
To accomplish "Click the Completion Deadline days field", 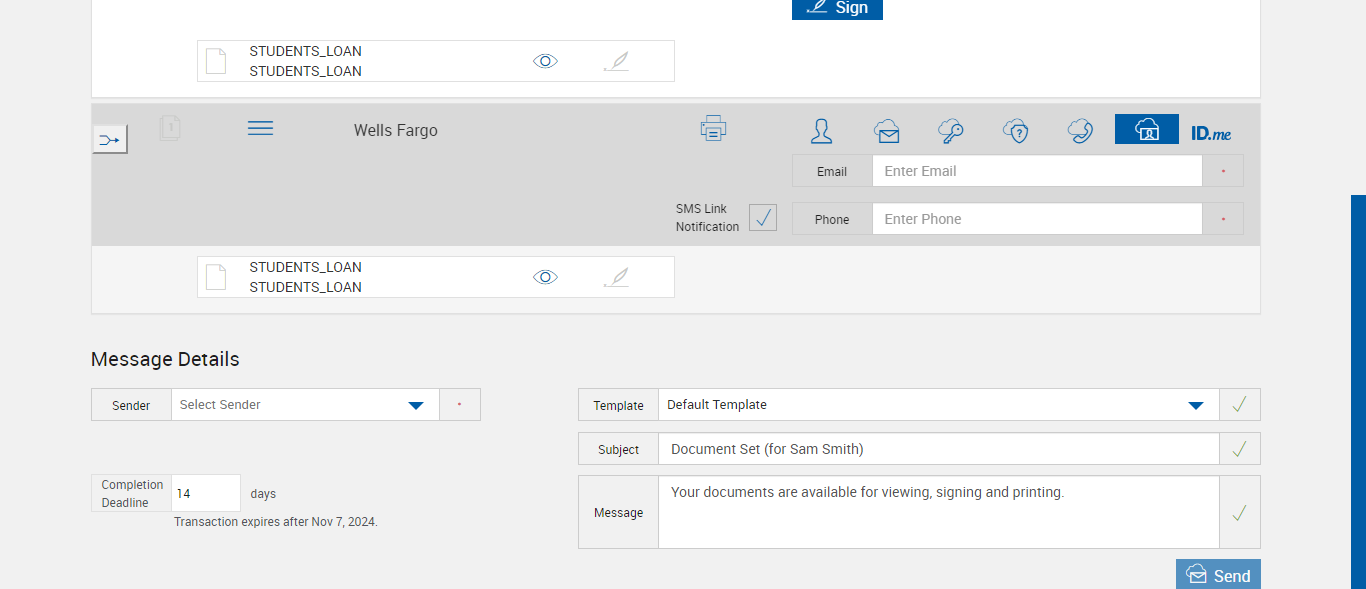I will (206, 493).
